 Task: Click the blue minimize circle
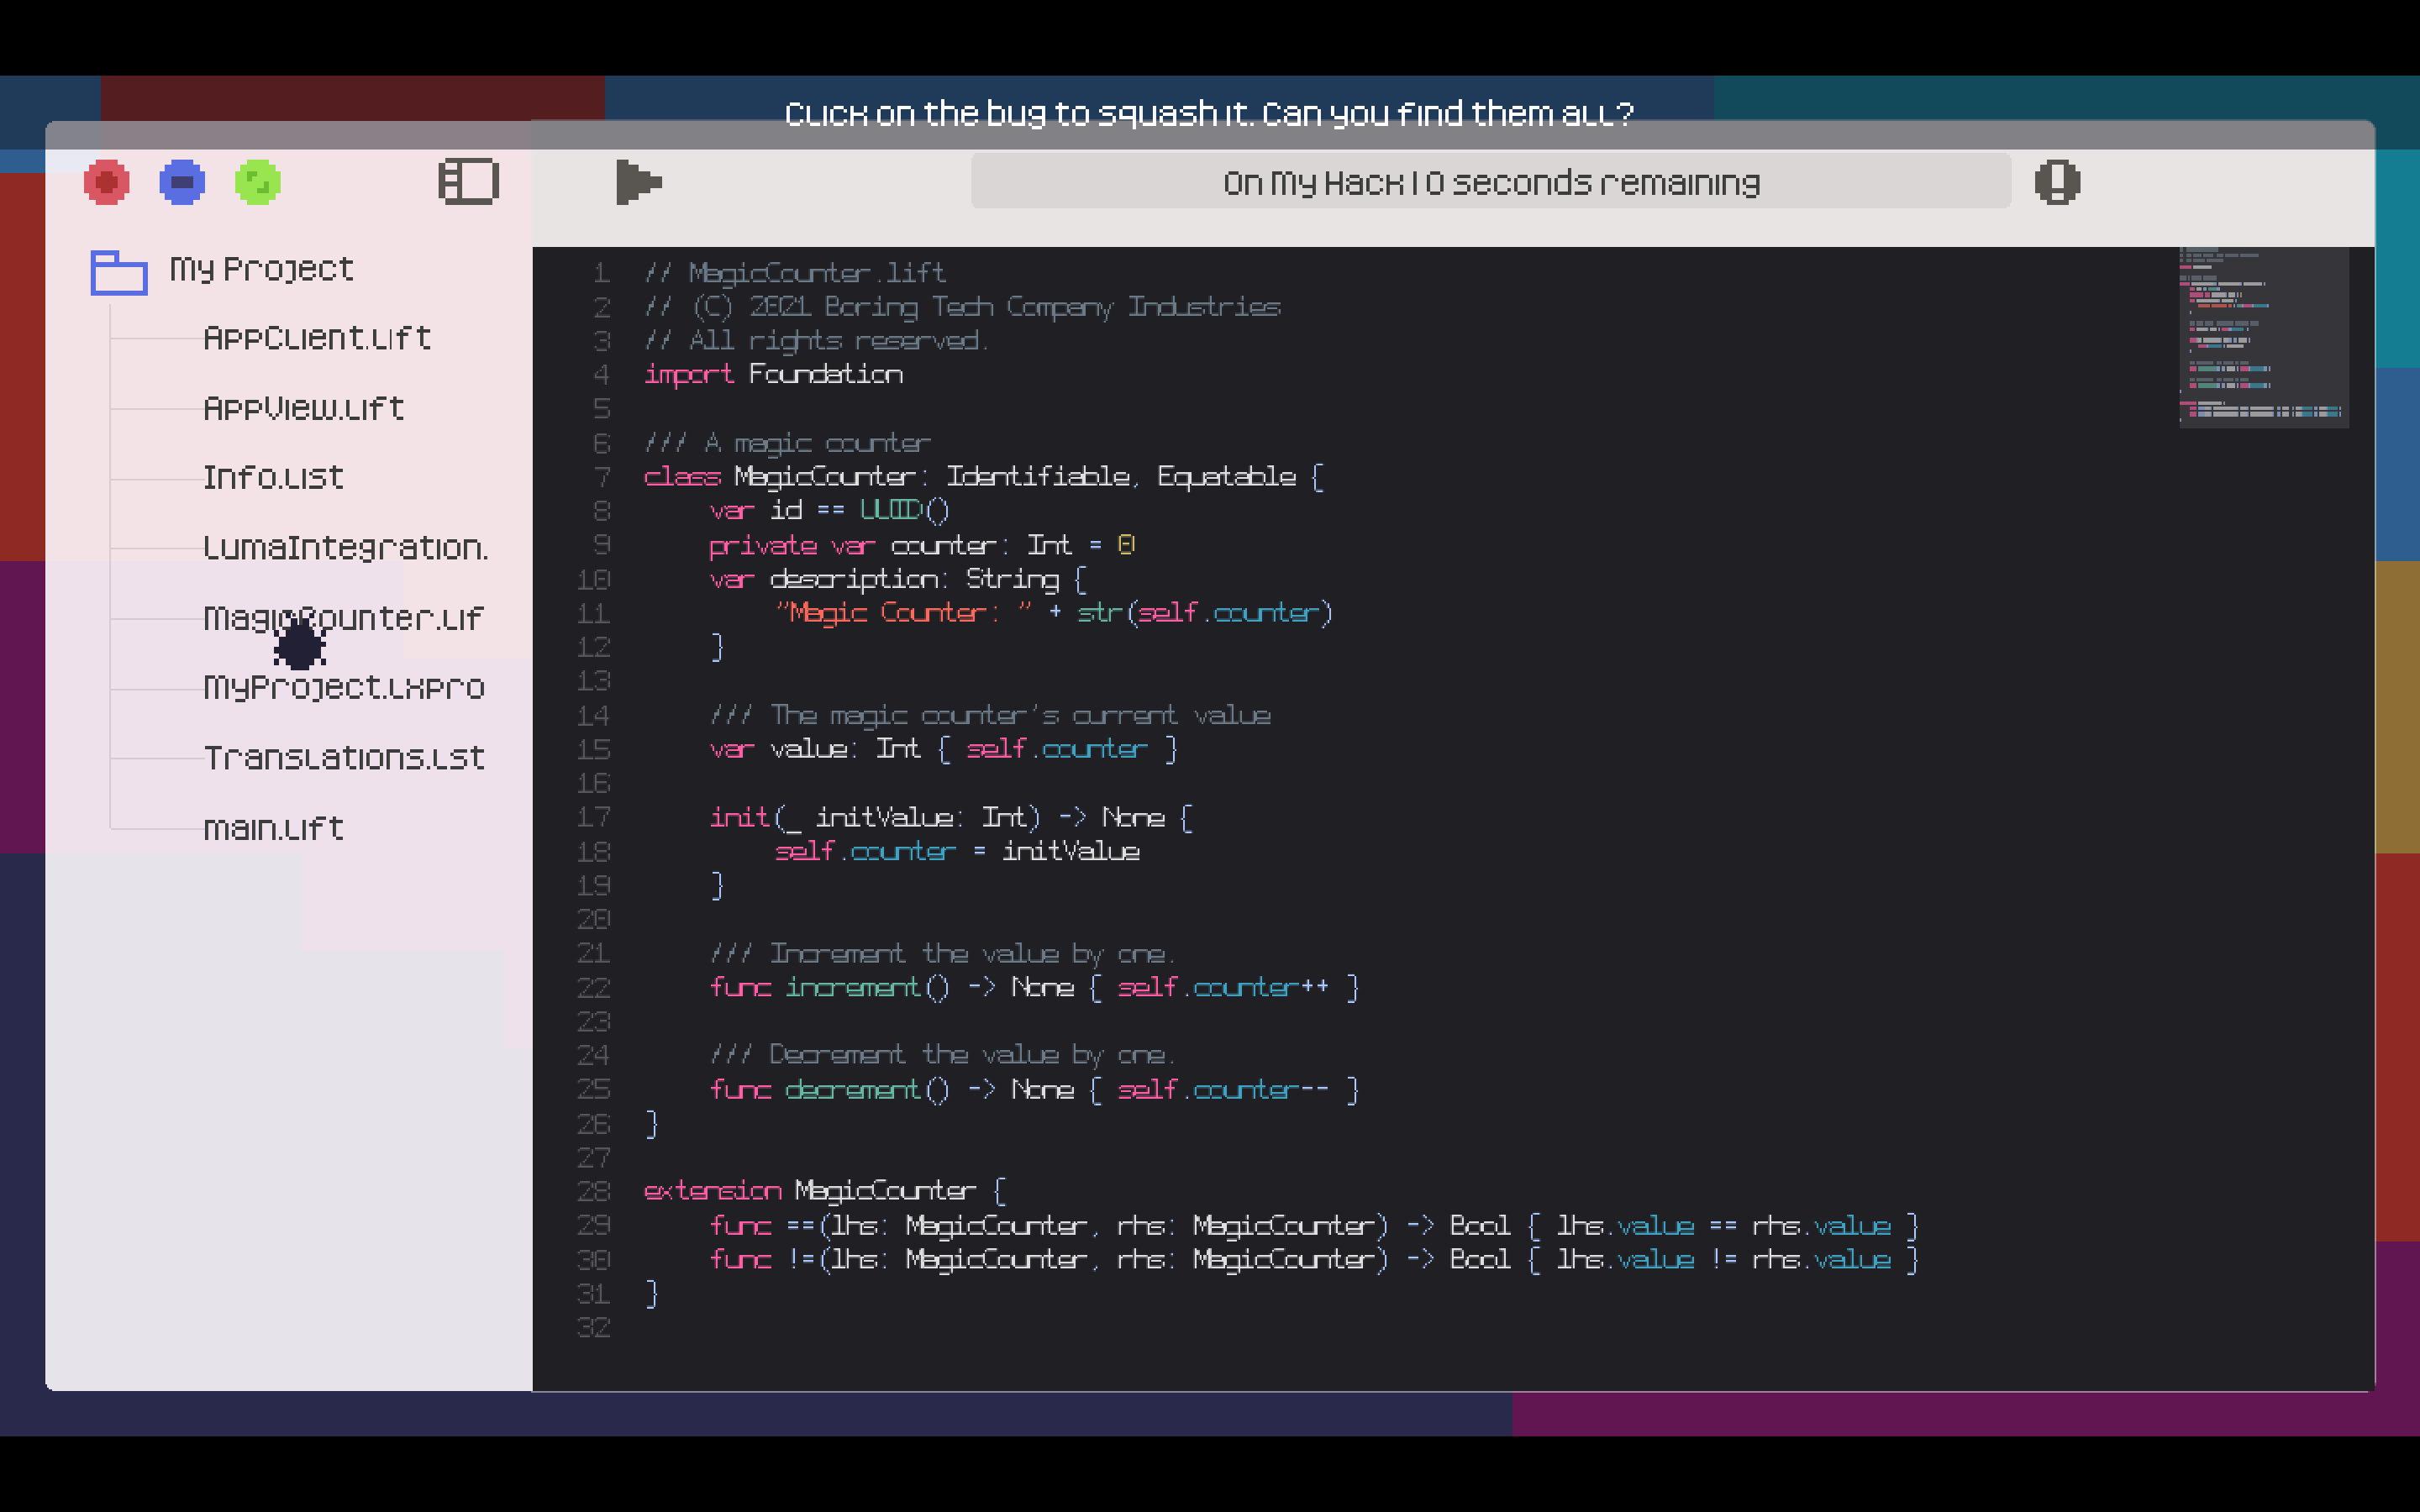(x=182, y=182)
